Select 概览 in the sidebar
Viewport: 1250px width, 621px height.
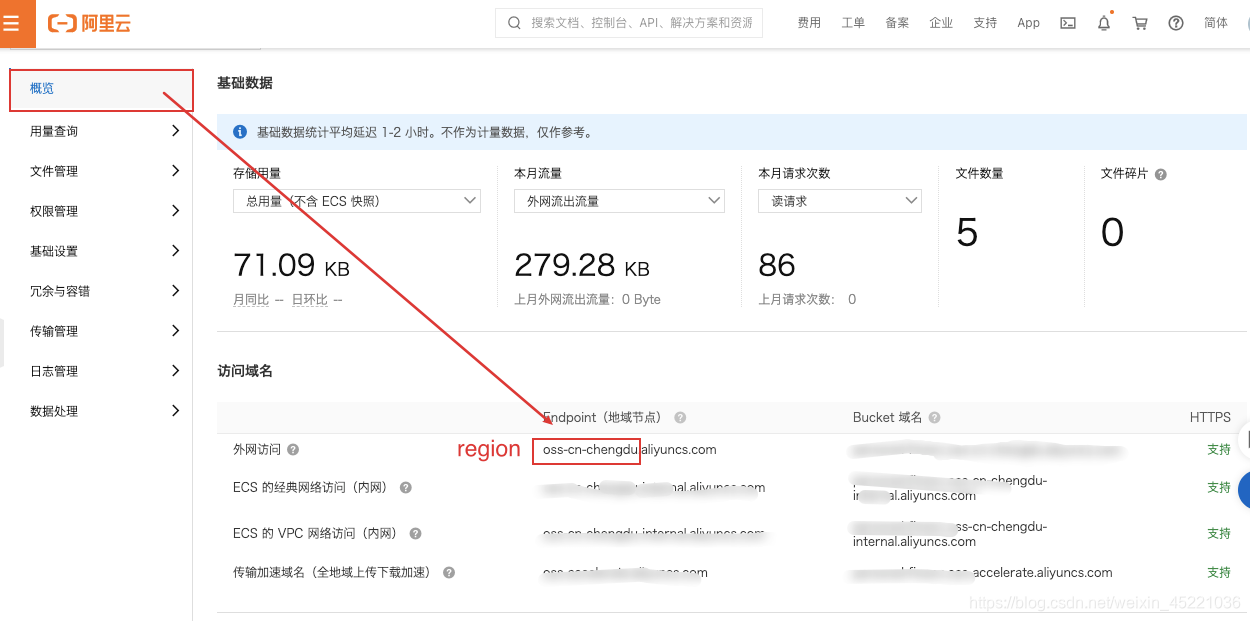[101, 89]
